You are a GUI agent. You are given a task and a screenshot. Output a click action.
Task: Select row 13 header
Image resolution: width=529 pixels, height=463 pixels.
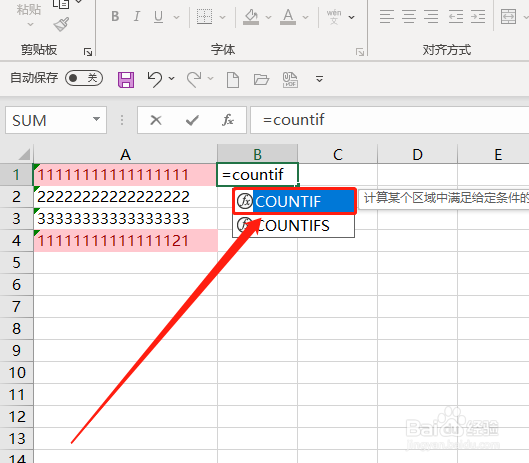[x=16, y=438]
